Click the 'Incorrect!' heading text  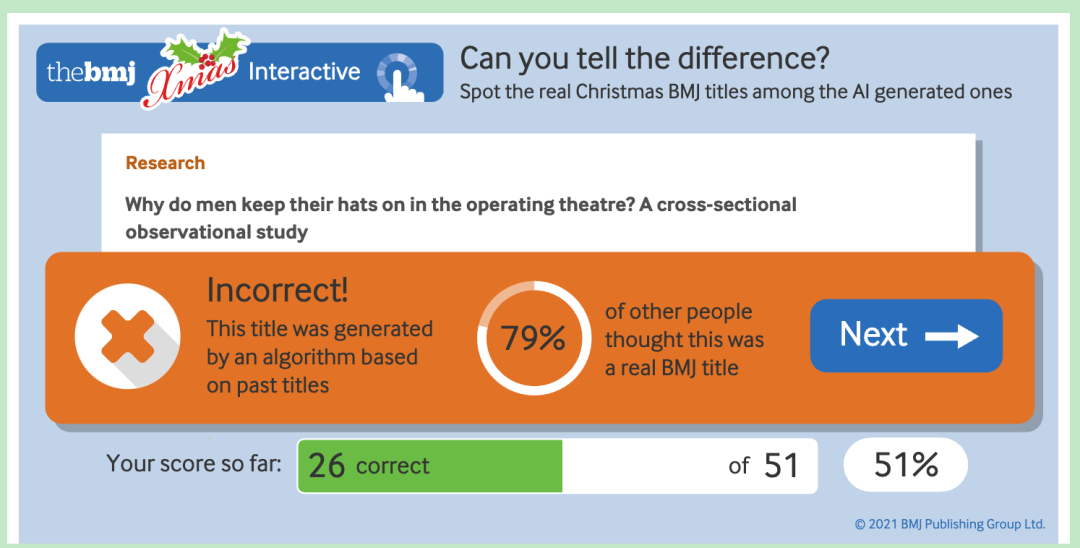coord(278,291)
